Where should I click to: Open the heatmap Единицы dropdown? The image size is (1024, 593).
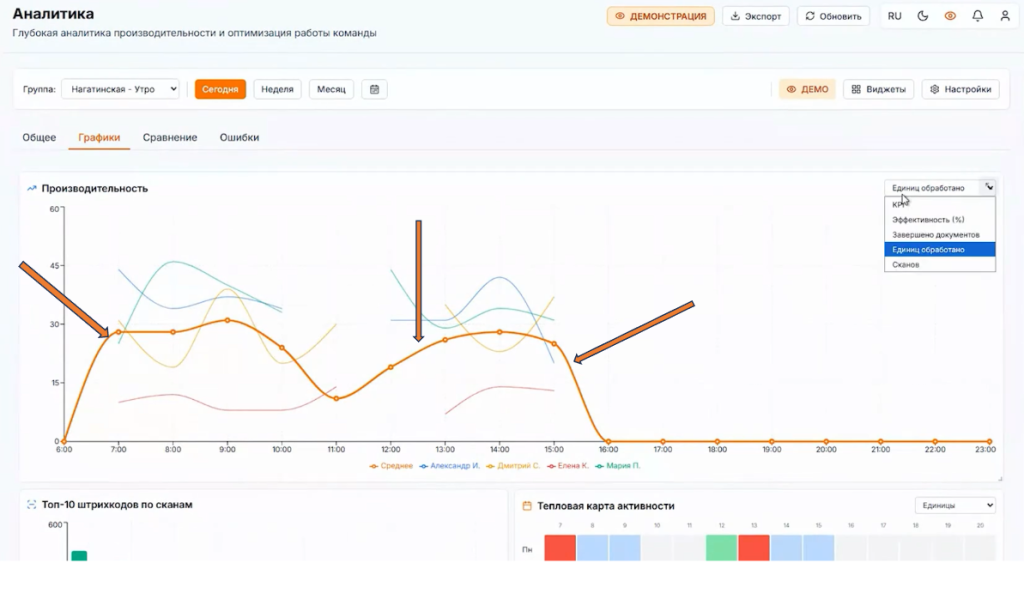coord(955,506)
